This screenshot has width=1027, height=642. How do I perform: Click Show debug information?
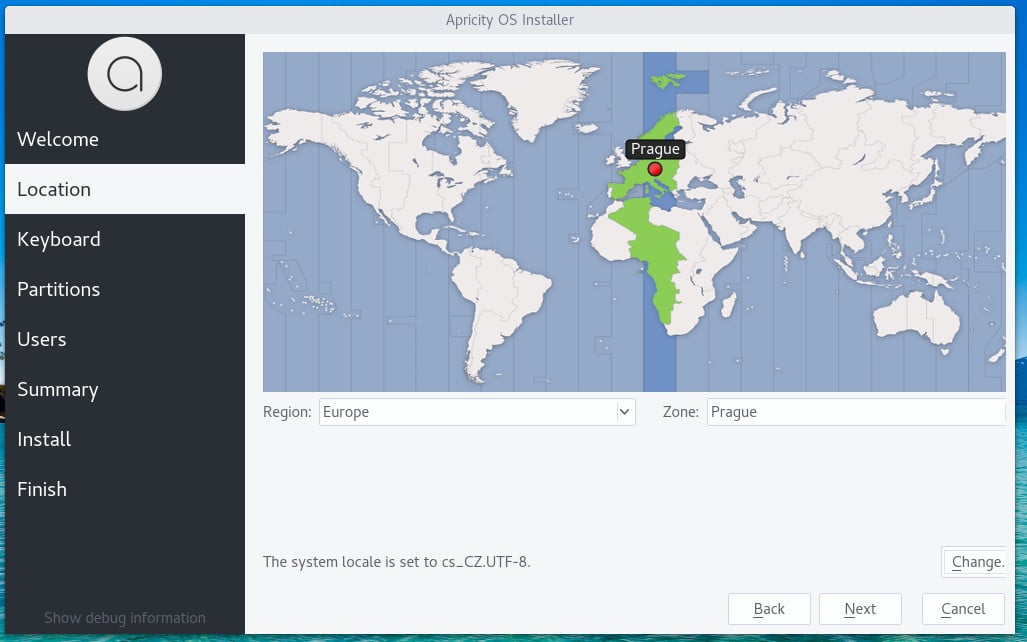[x=124, y=618]
